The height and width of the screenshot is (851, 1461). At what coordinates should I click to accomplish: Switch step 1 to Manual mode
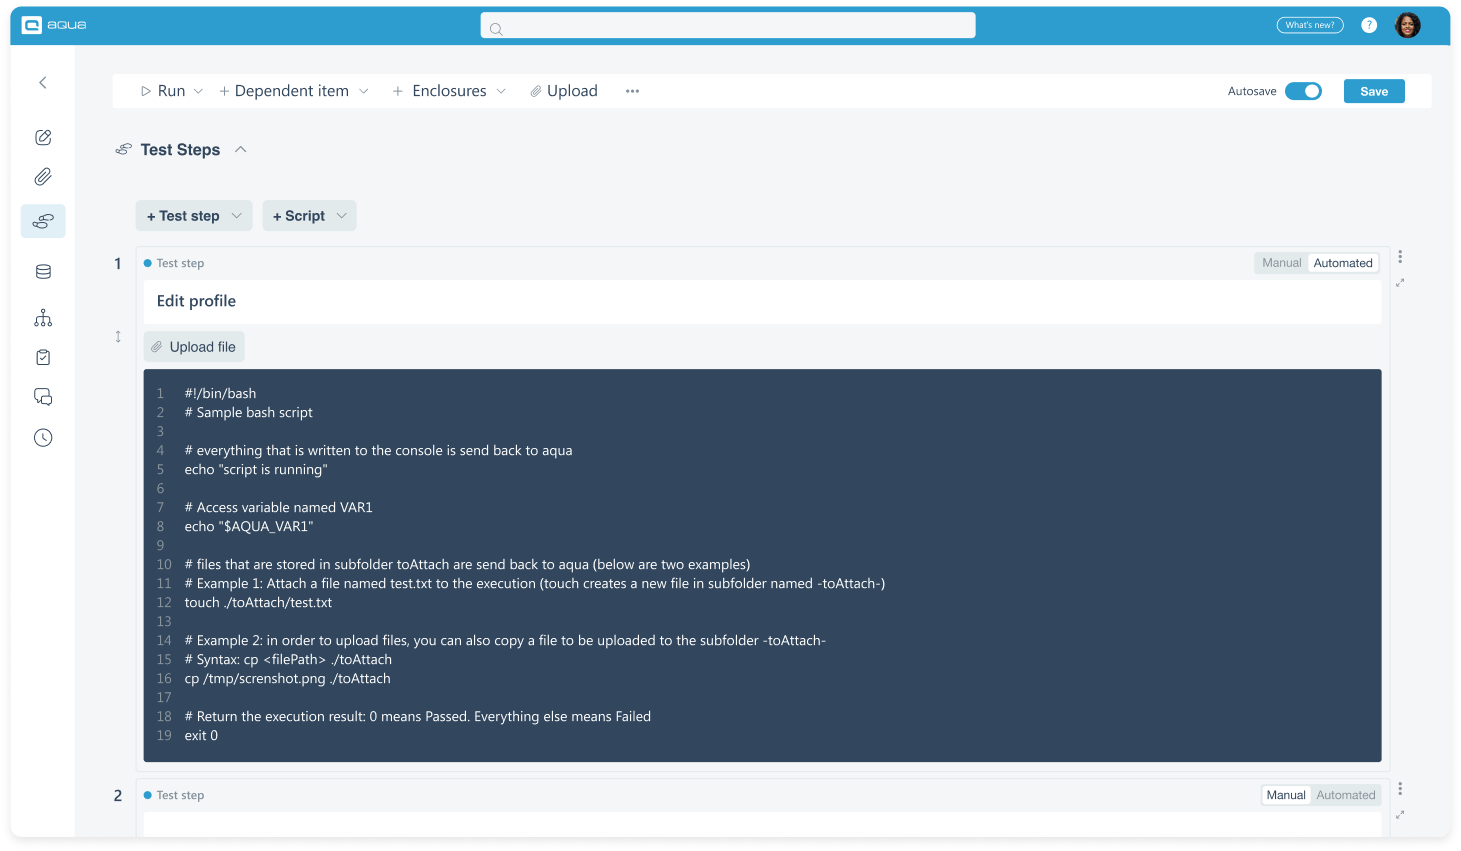[x=1280, y=262]
